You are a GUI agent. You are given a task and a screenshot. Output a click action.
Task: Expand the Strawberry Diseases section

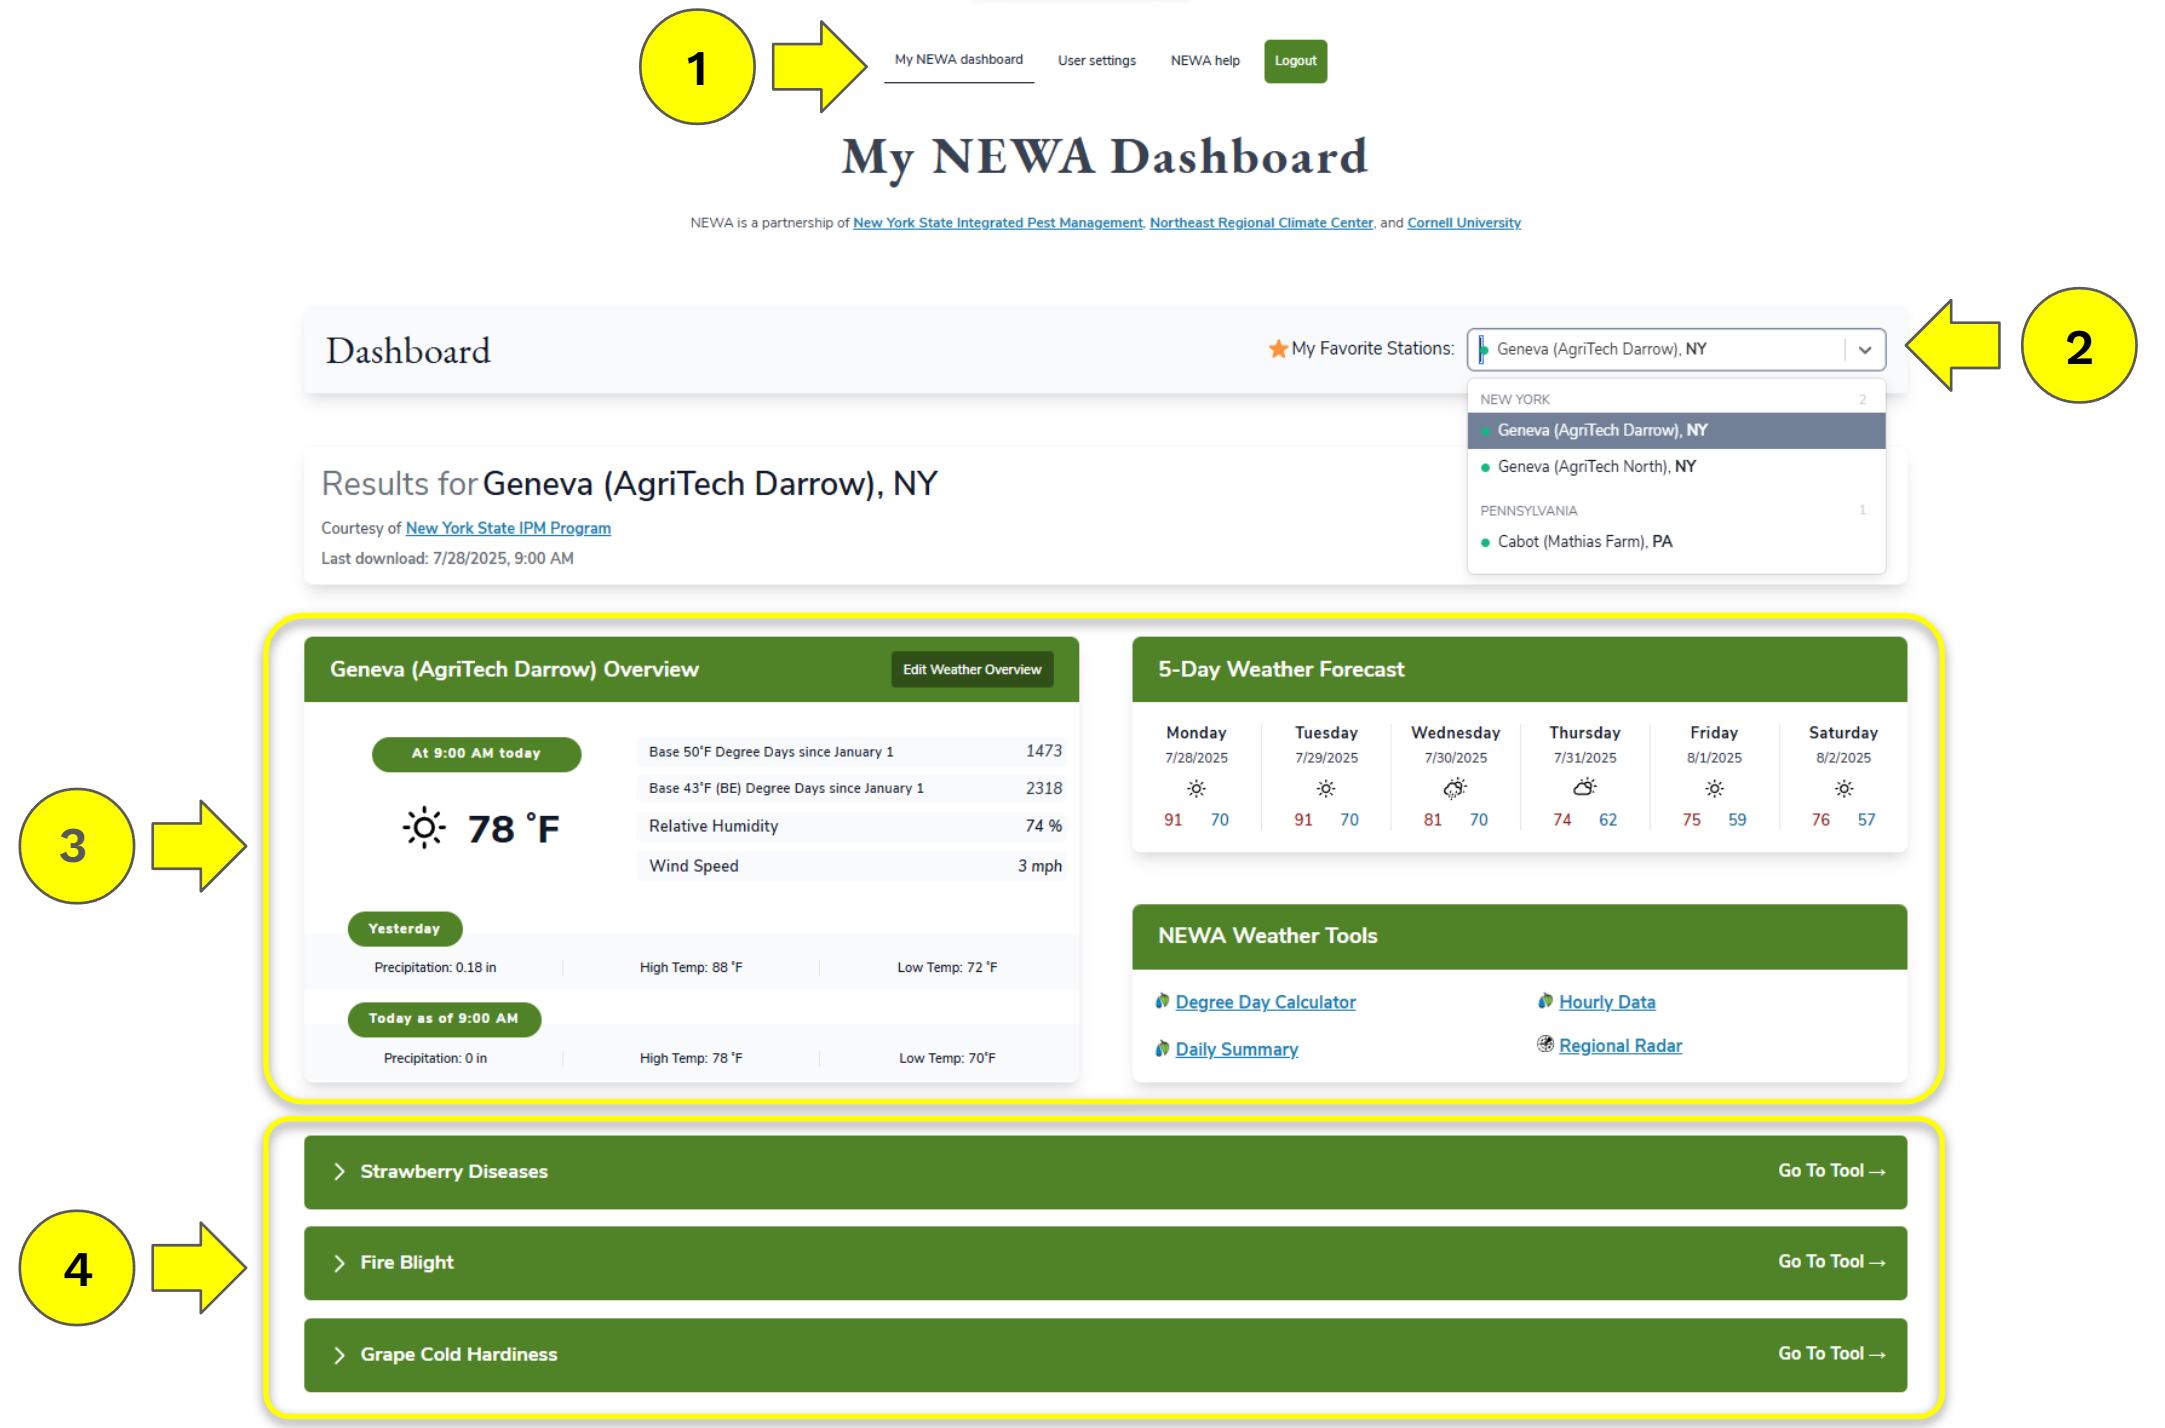pos(339,1171)
